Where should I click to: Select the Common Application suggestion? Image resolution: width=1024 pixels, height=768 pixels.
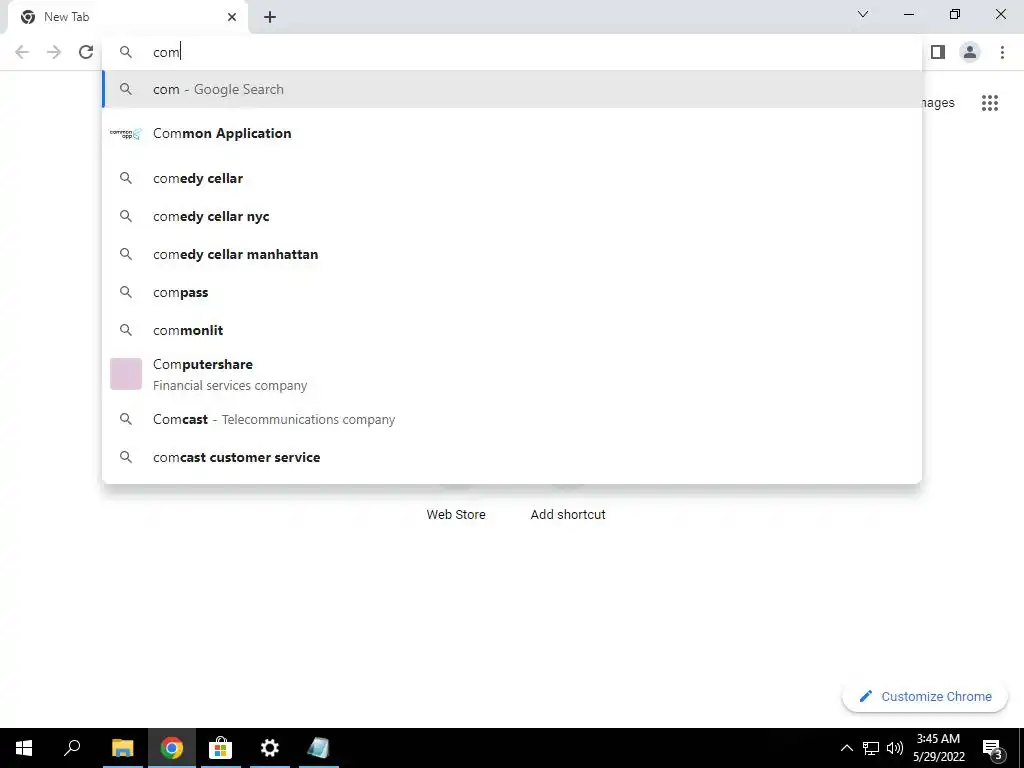(512, 134)
